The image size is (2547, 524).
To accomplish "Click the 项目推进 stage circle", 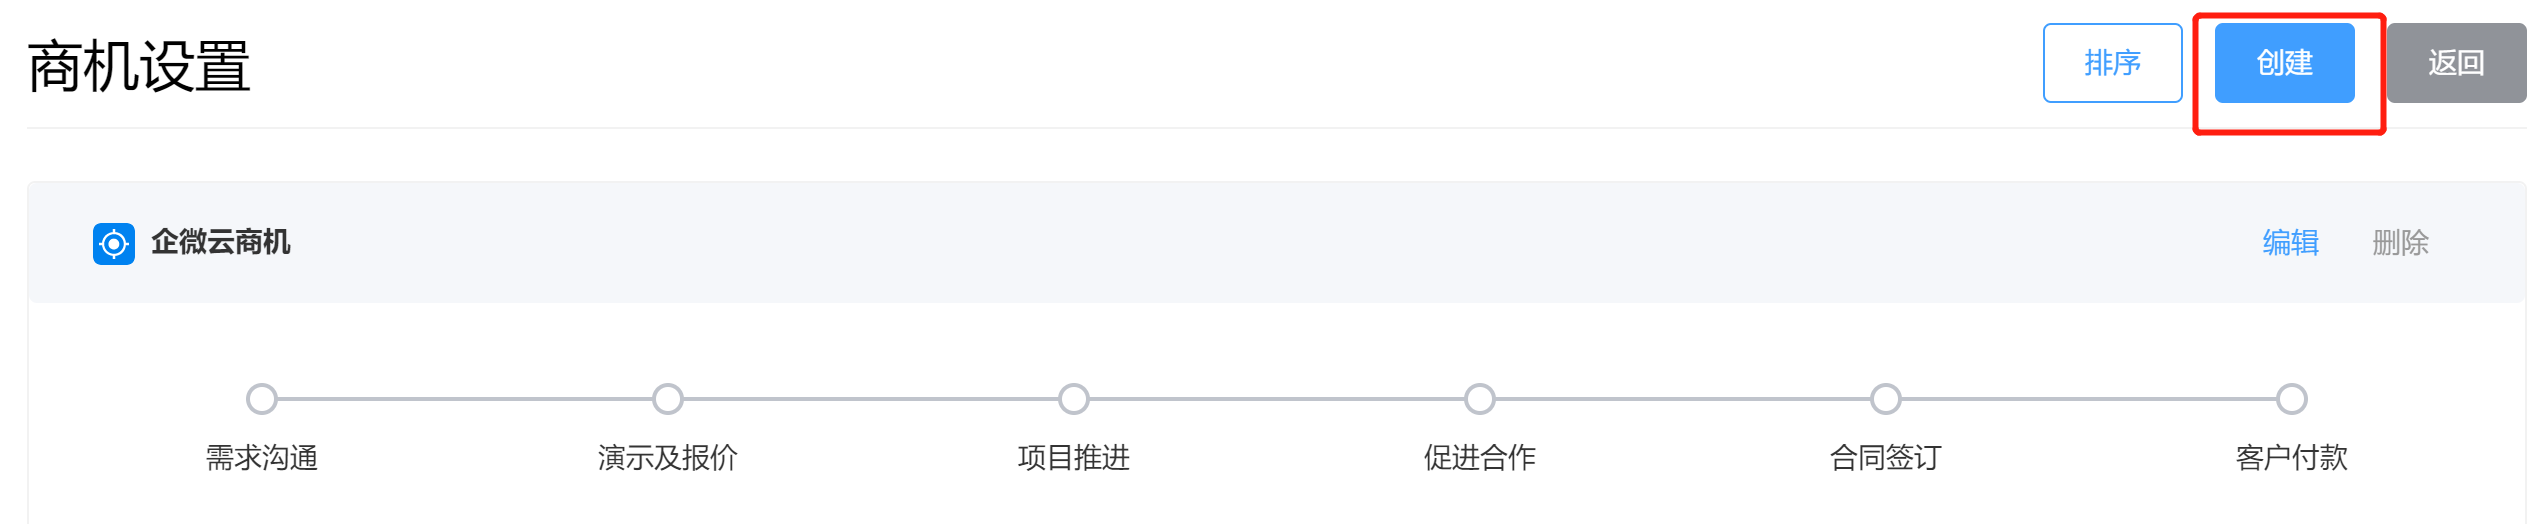I will point(1074,399).
